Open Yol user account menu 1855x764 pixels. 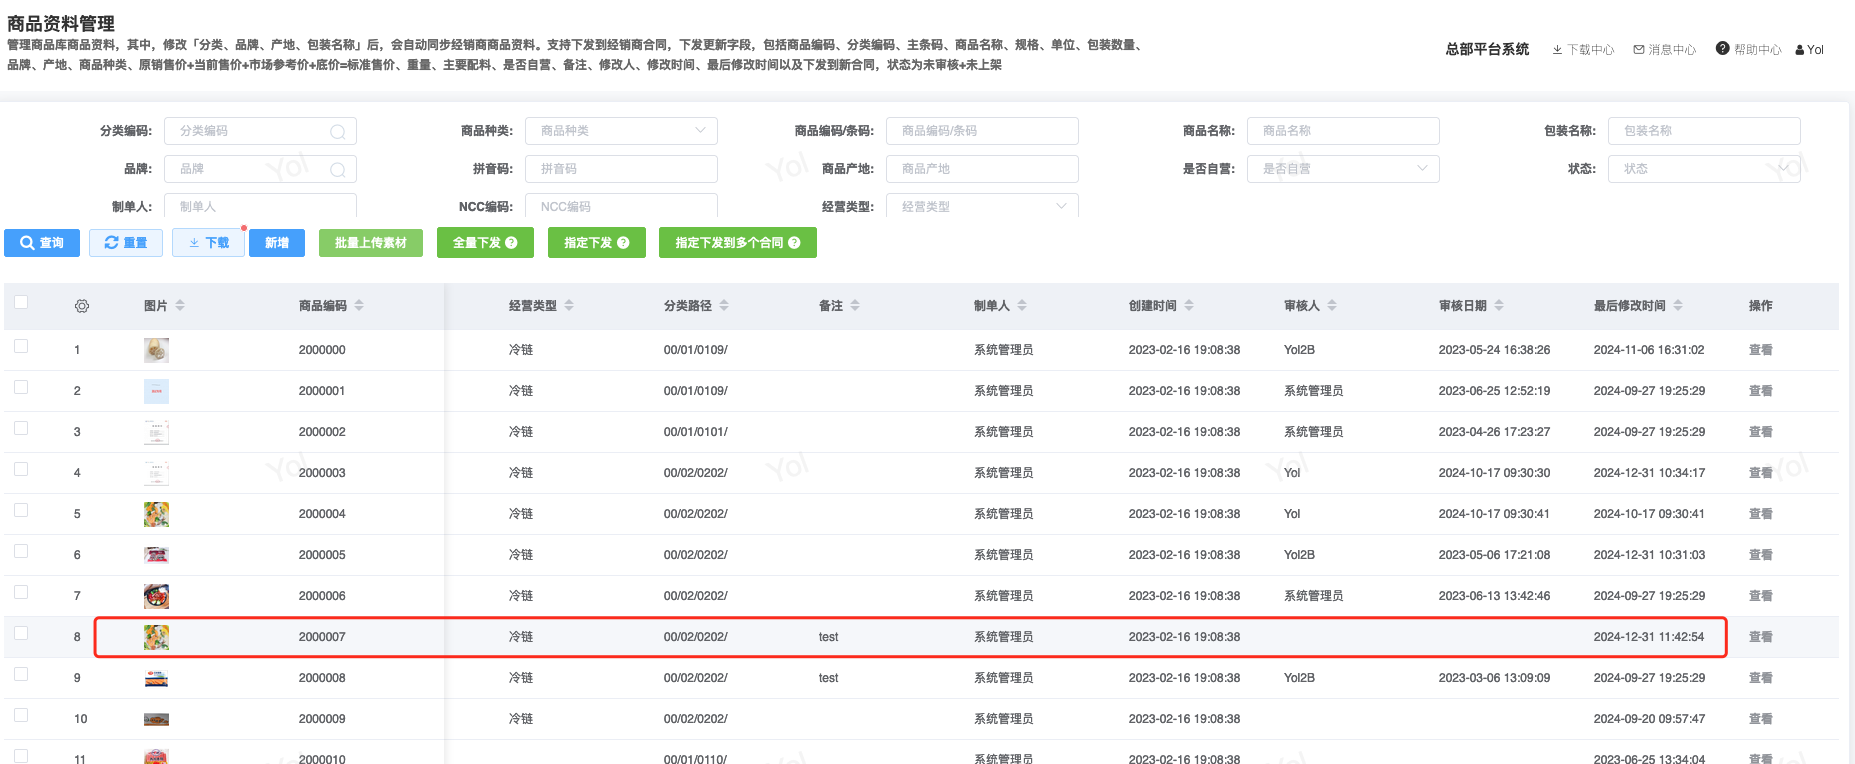[1810, 50]
